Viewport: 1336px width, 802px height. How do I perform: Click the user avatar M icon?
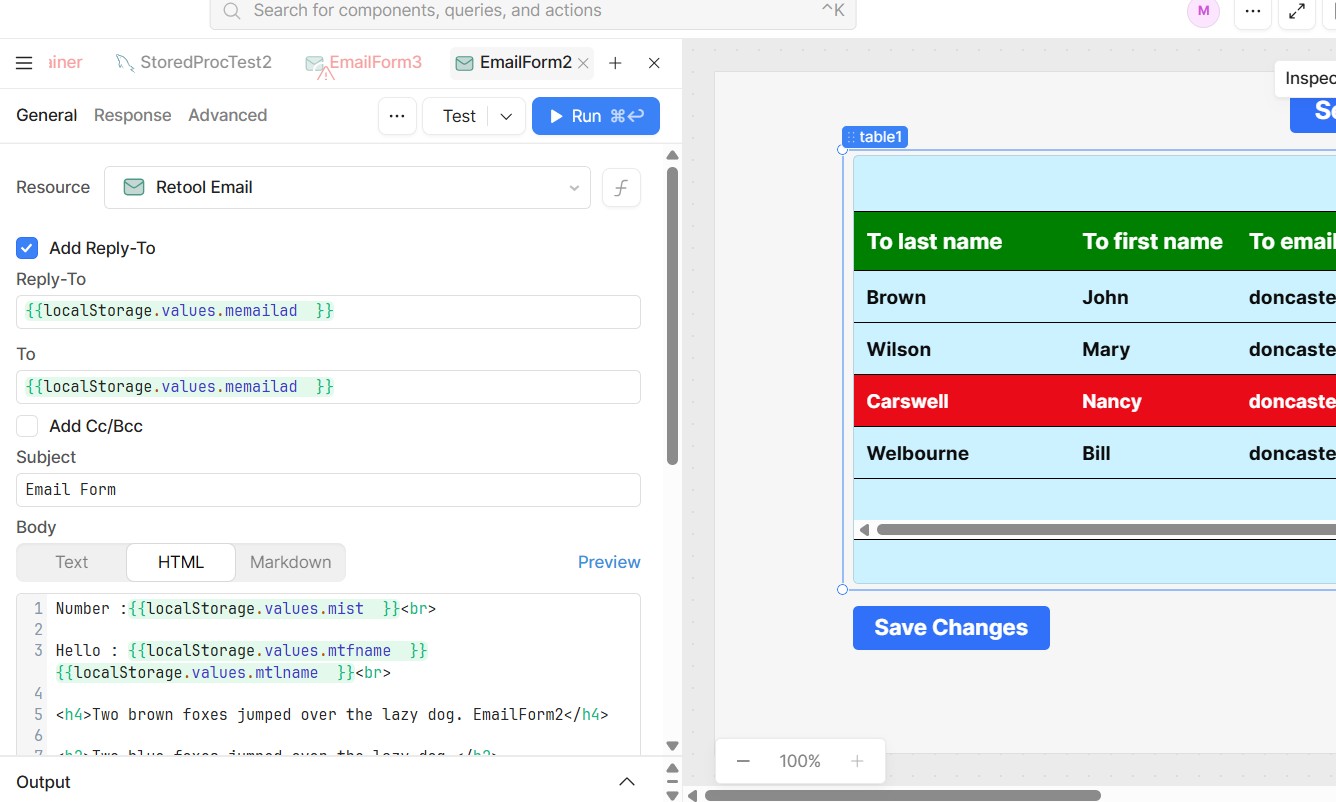pos(1203,12)
